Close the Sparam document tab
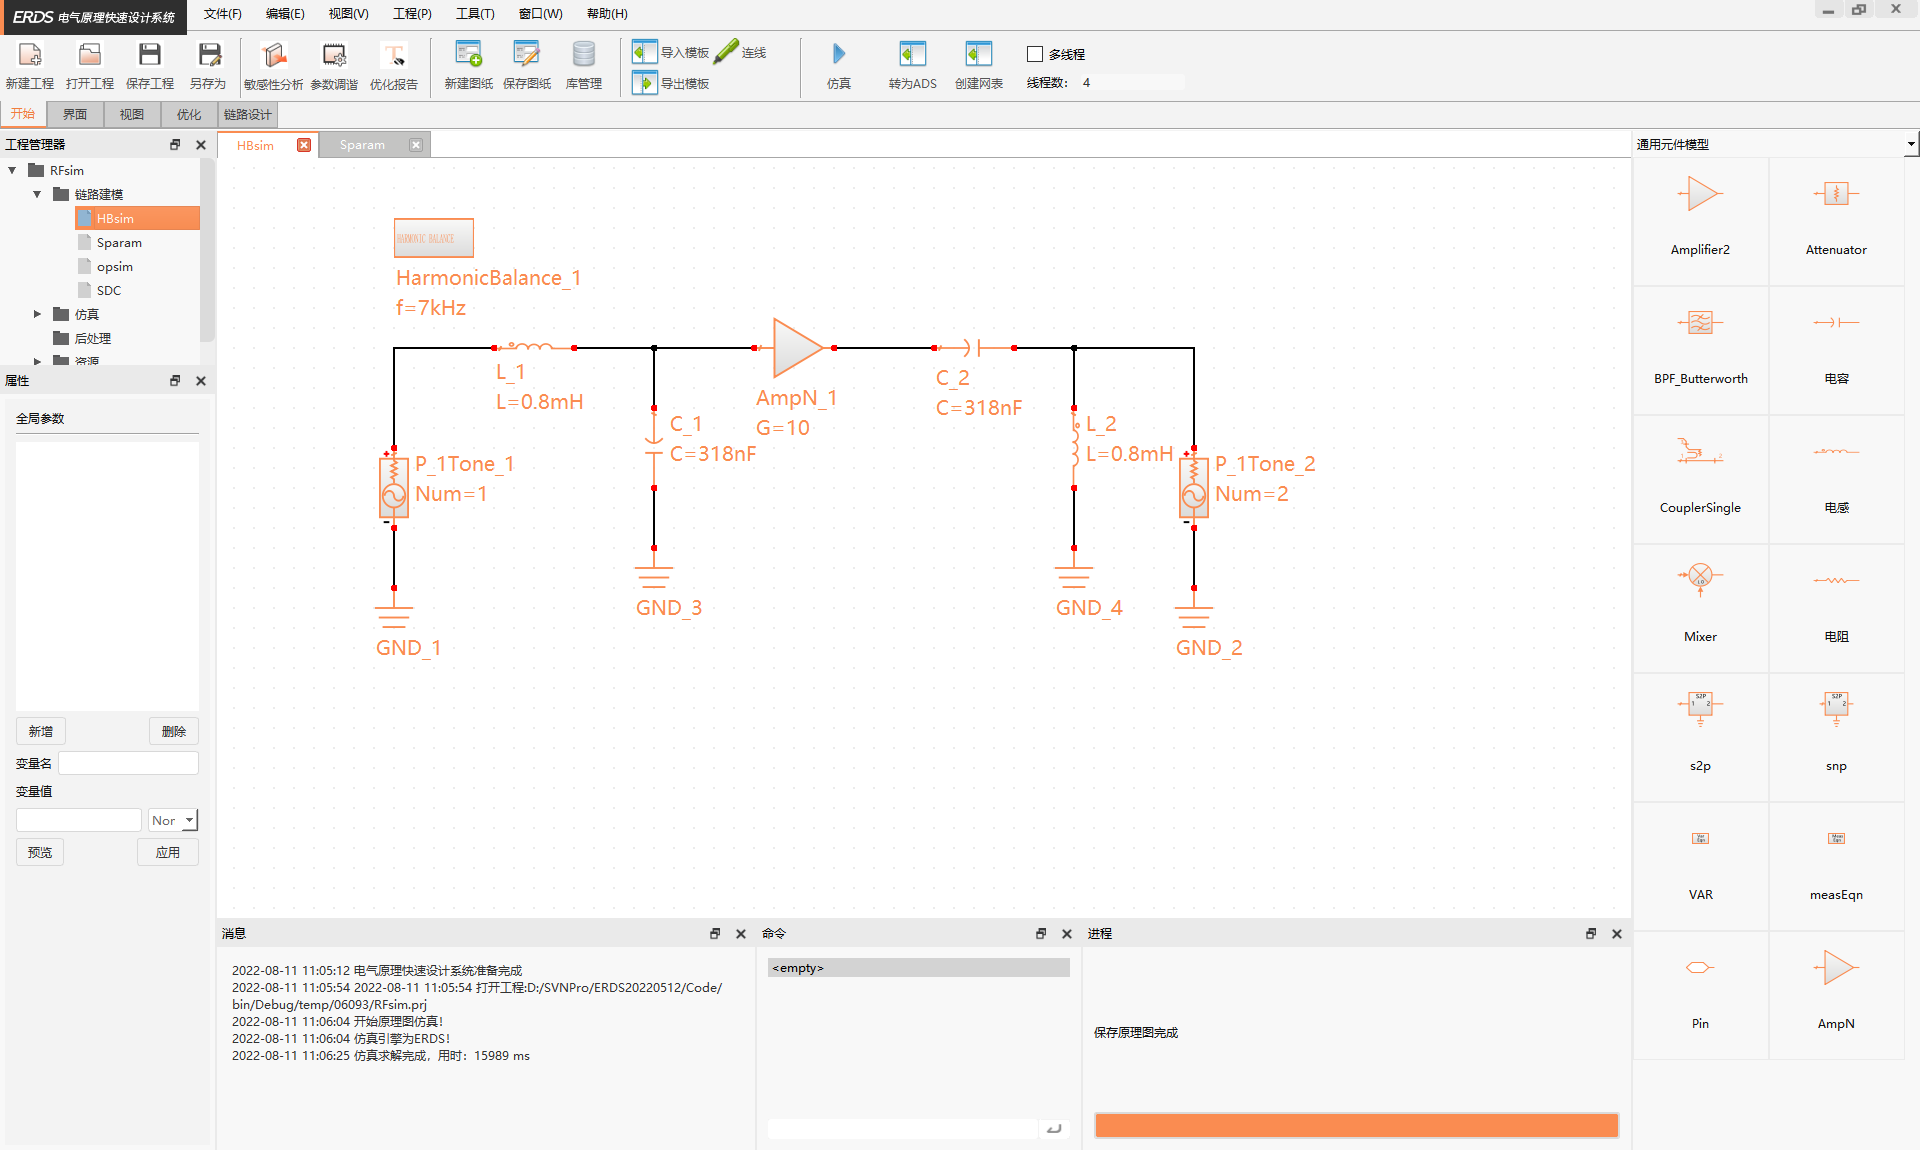The height and width of the screenshot is (1150, 1920). click(416, 145)
